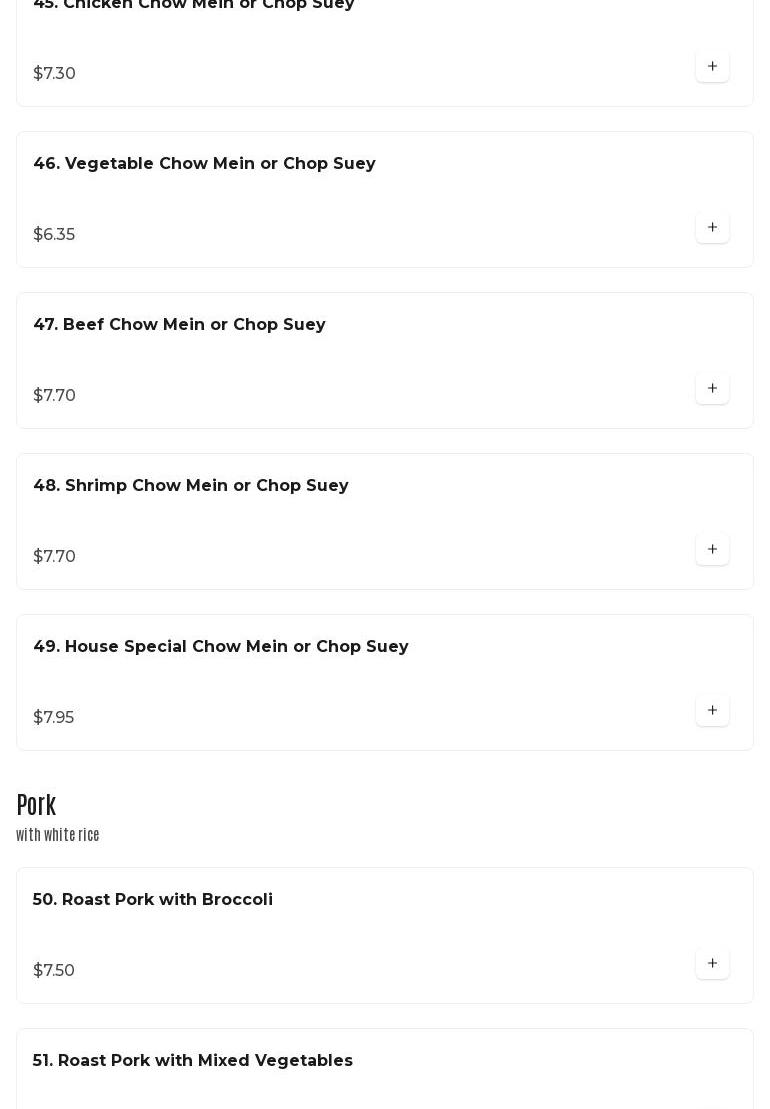
Task: Add Roast Pork with Broccoli plus icon
Action: (x=712, y=963)
